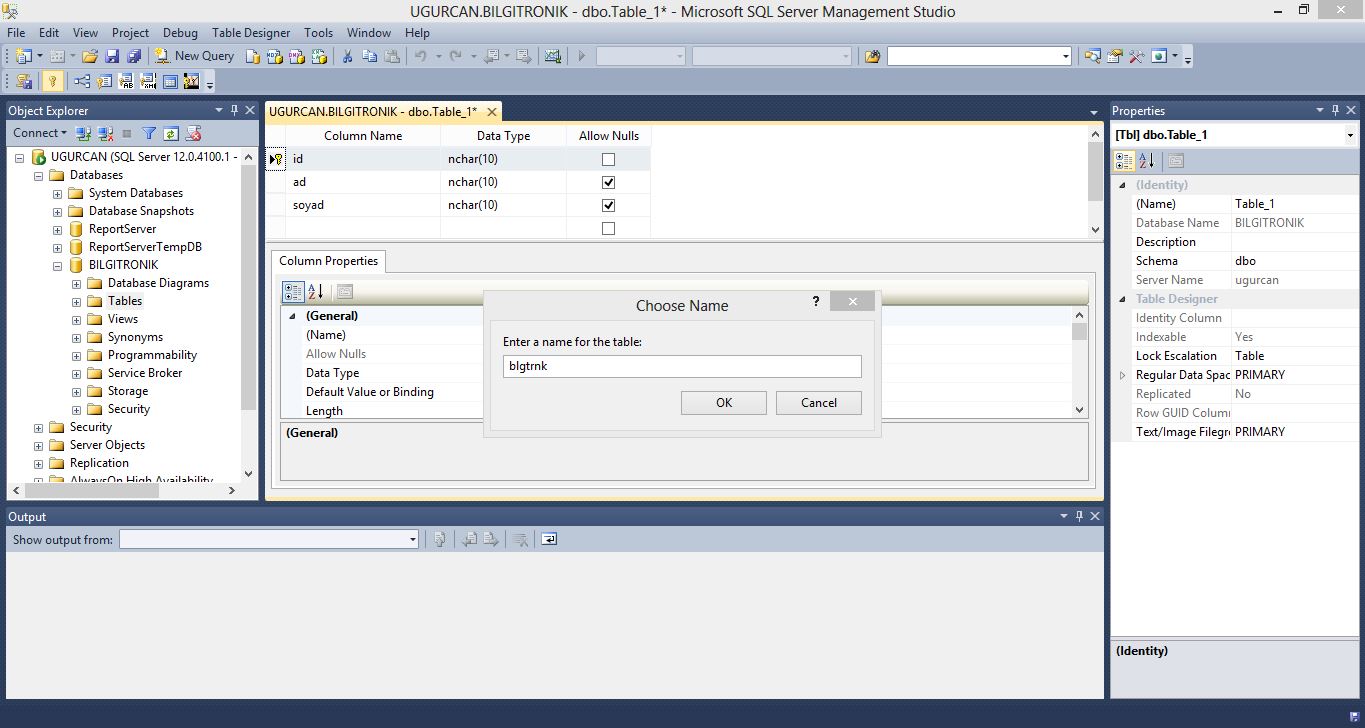This screenshot has height=728, width=1365.
Task: Click OK in Choose Name dialog
Action: click(x=724, y=403)
